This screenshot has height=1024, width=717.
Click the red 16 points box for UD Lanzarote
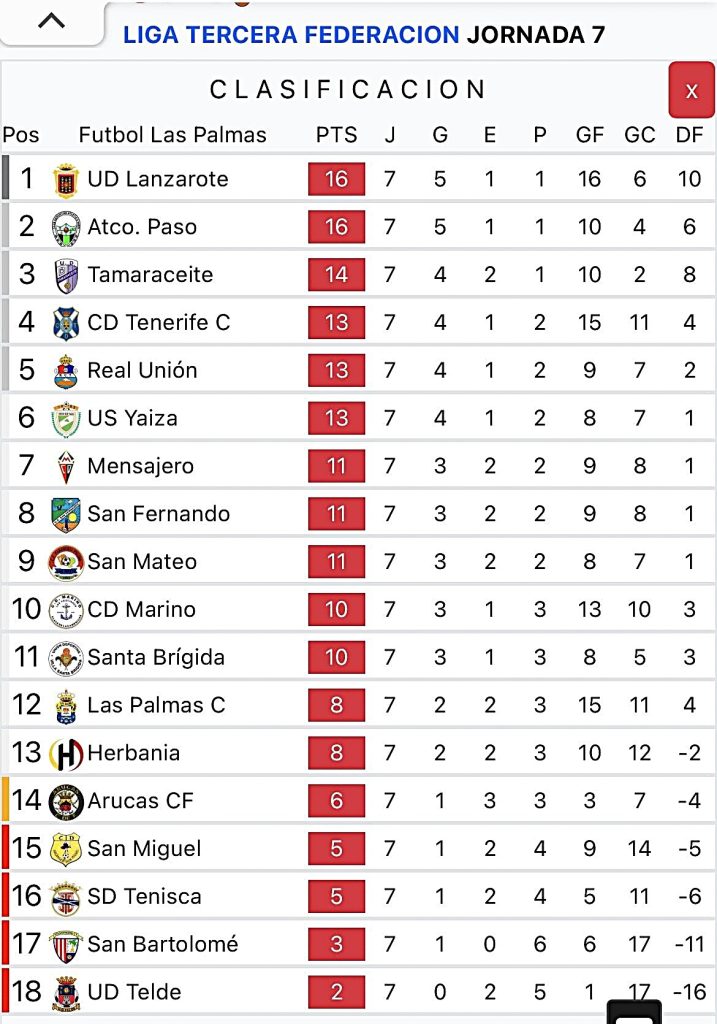tap(336, 179)
